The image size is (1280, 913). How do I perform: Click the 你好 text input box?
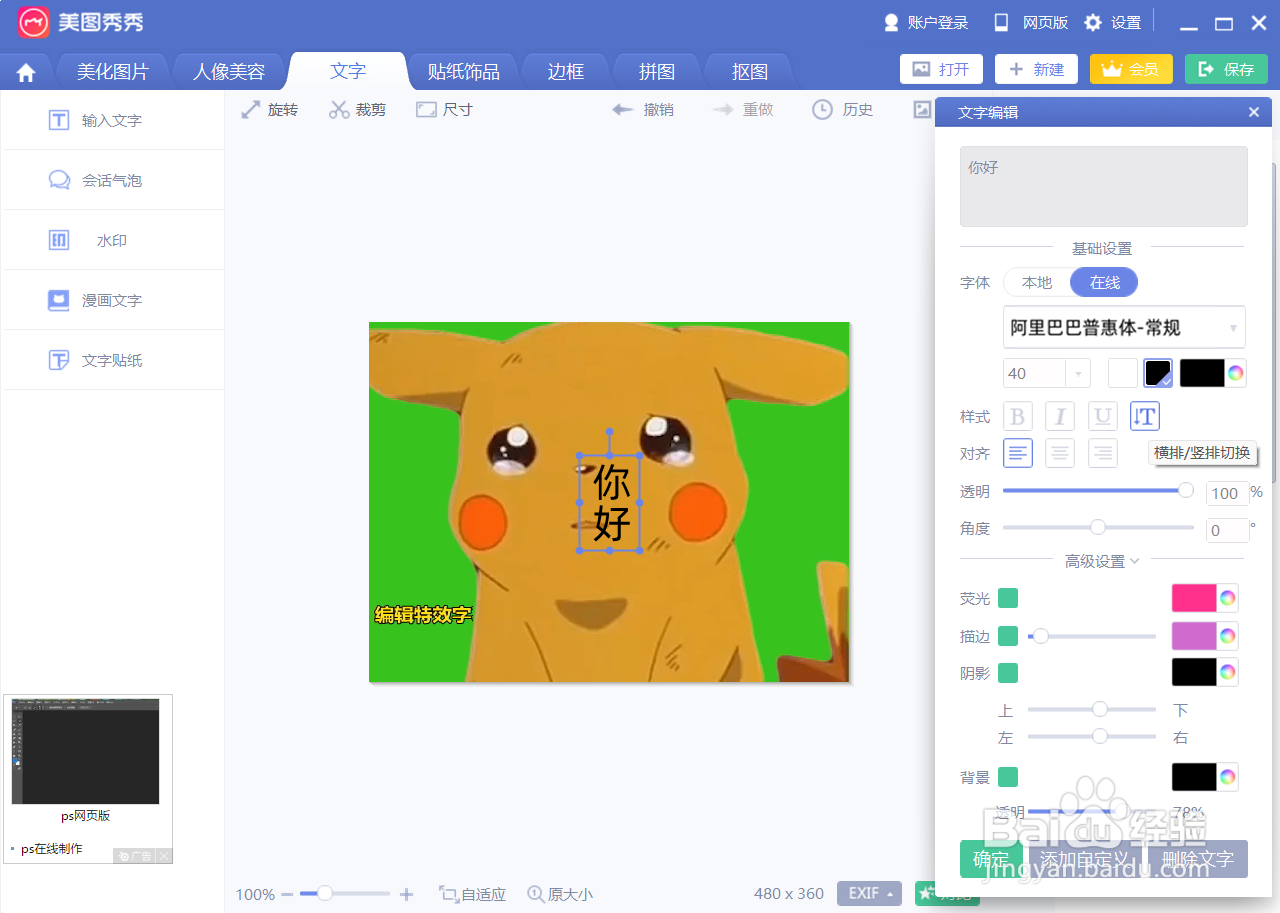tap(1104, 187)
